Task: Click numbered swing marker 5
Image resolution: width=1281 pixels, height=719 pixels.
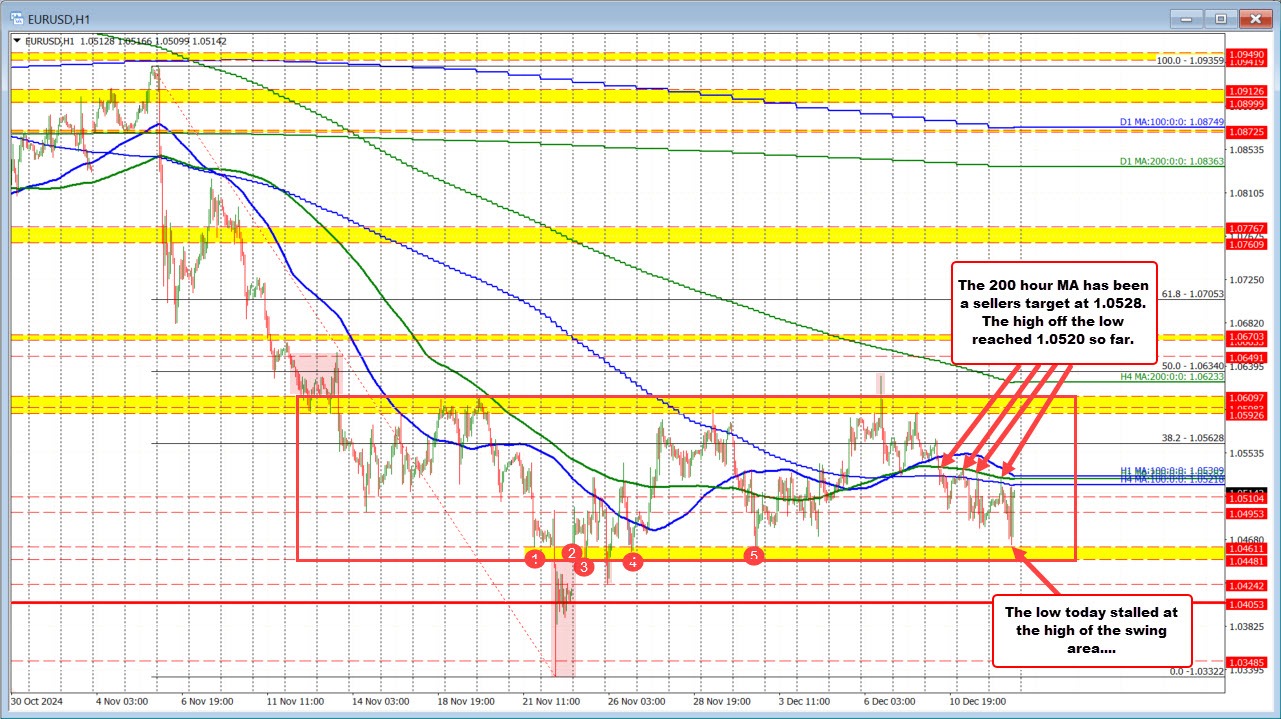Action: tap(752, 555)
